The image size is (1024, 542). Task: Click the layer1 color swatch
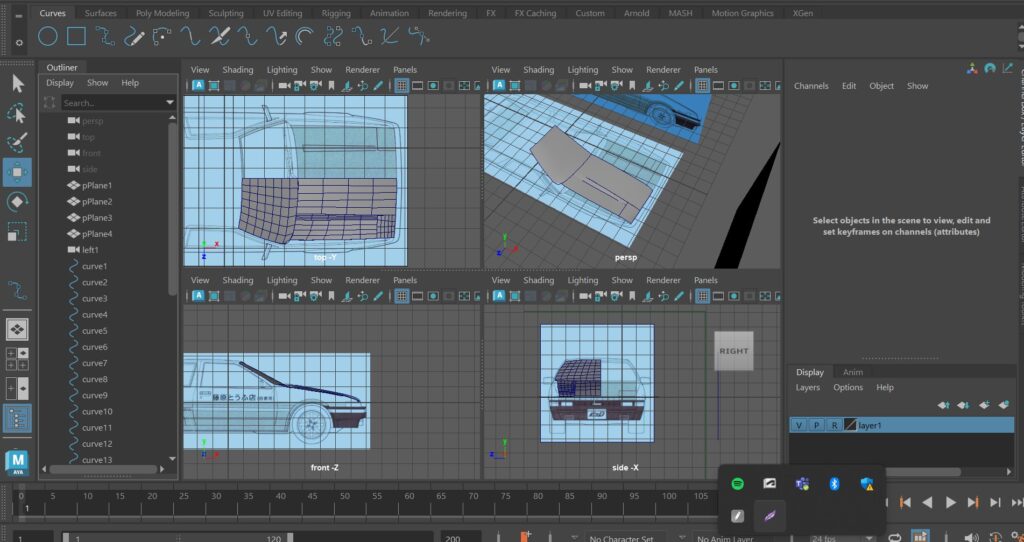coord(850,425)
